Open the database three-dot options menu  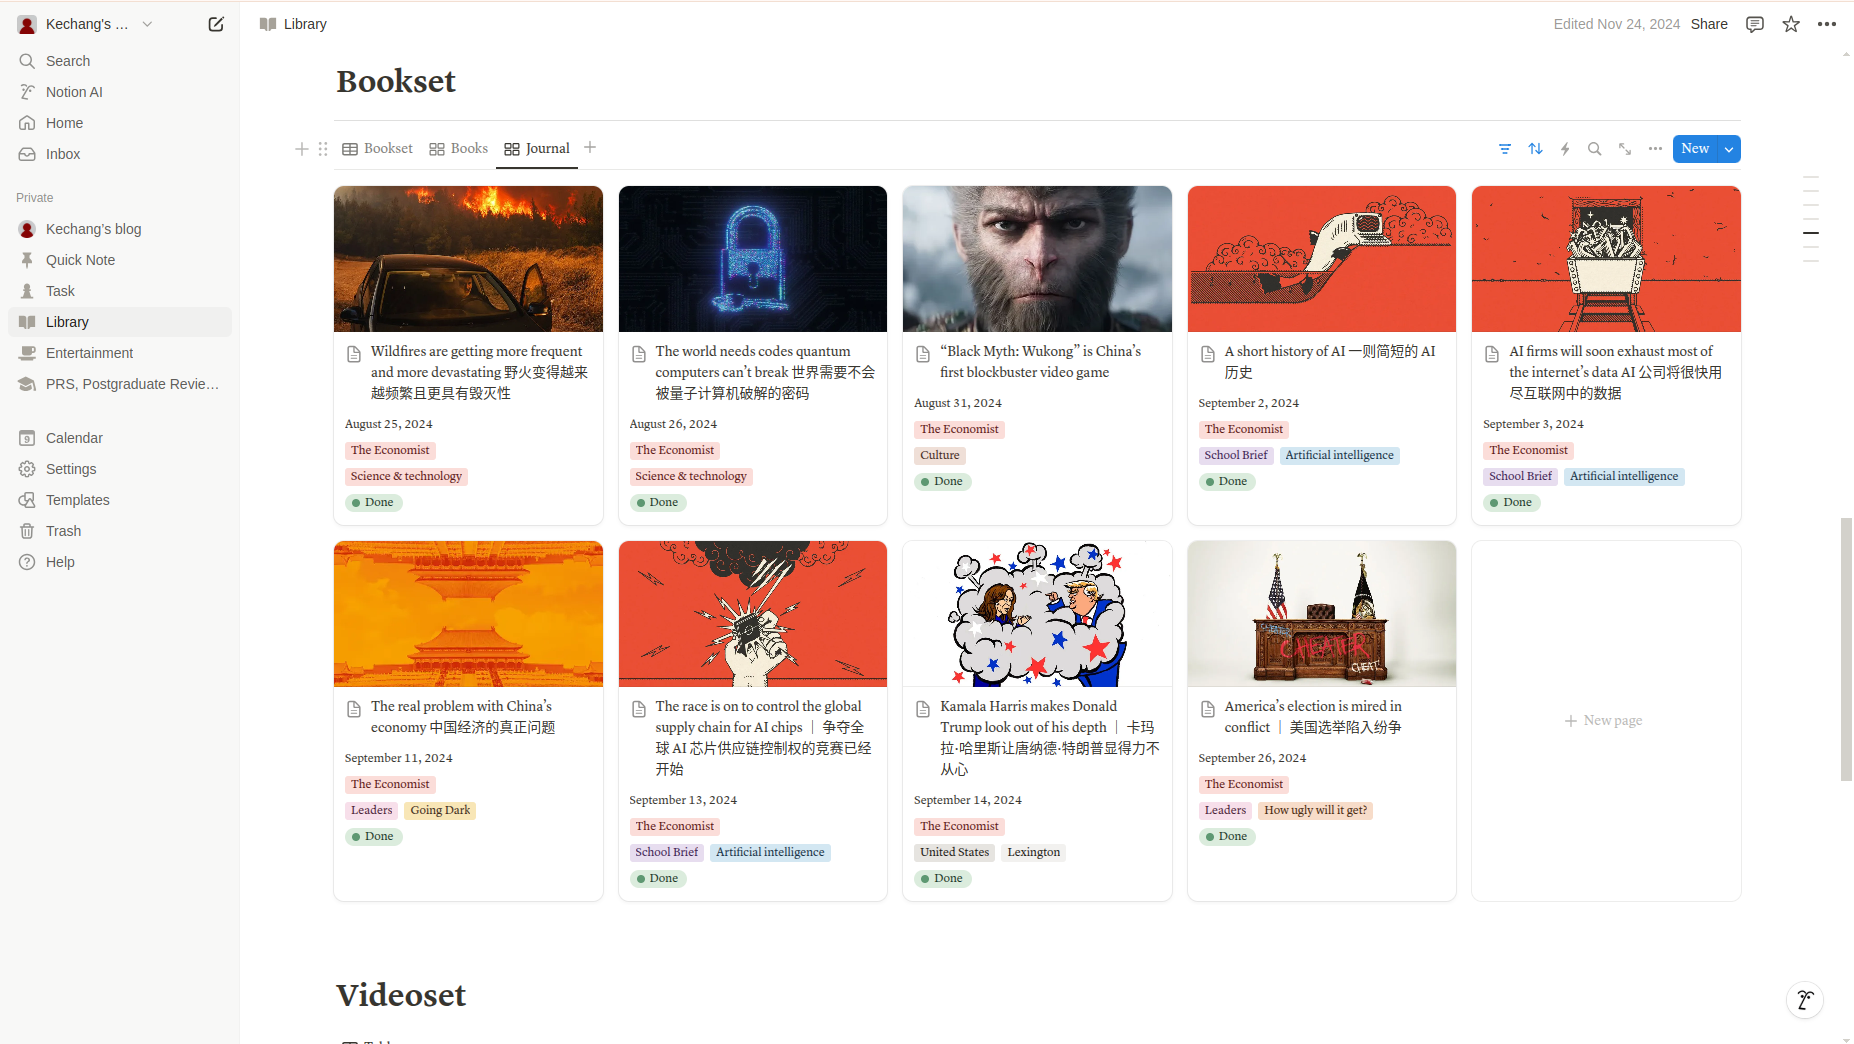[1655, 149]
